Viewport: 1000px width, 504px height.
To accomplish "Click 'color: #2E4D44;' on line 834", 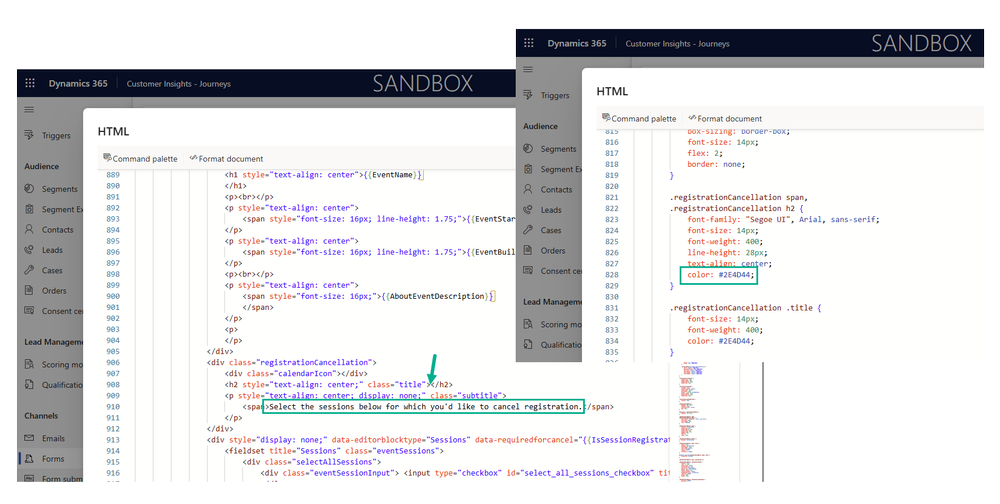I will [720, 341].
